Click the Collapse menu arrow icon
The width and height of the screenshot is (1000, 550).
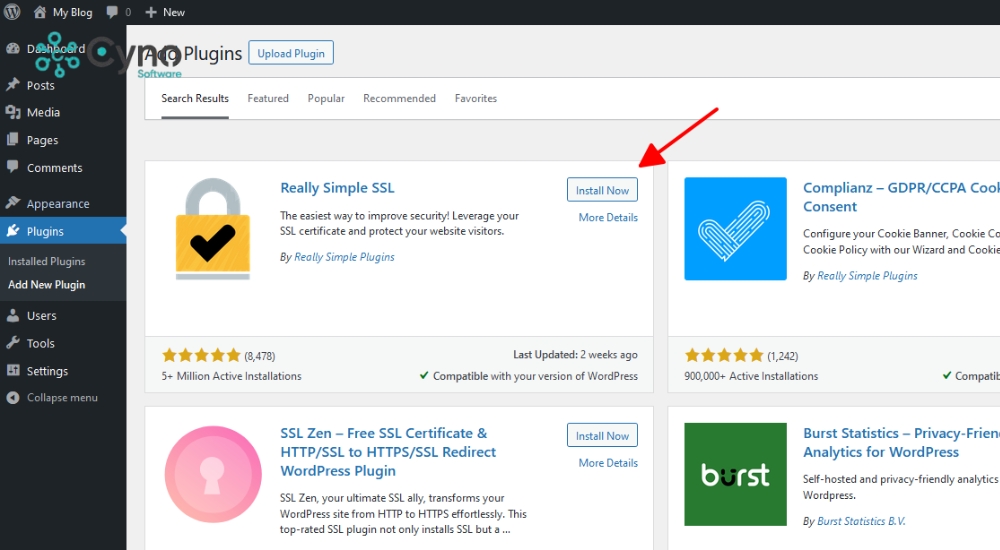pyautogui.click(x=13, y=398)
